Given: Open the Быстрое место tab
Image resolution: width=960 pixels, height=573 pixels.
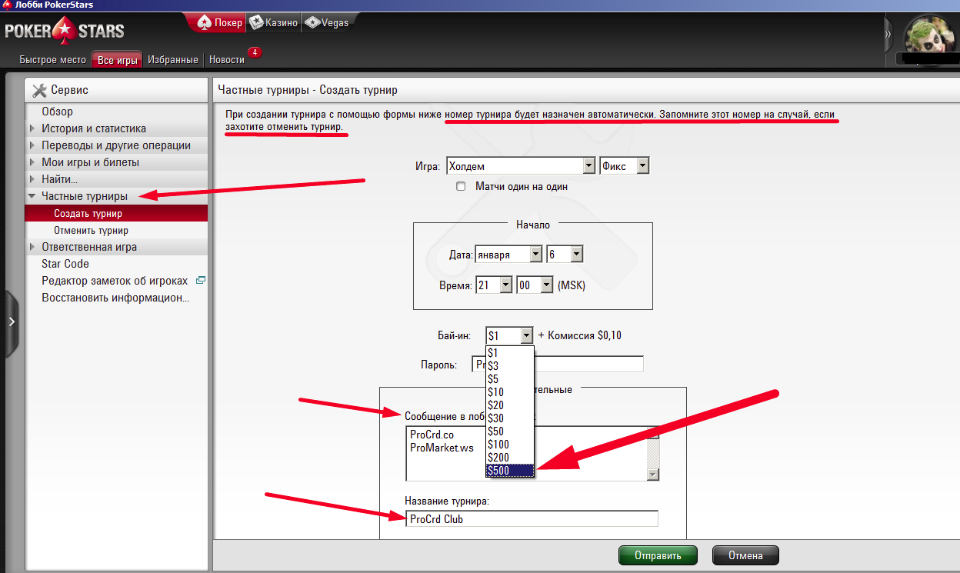Looking at the screenshot, I should [x=53, y=60].
